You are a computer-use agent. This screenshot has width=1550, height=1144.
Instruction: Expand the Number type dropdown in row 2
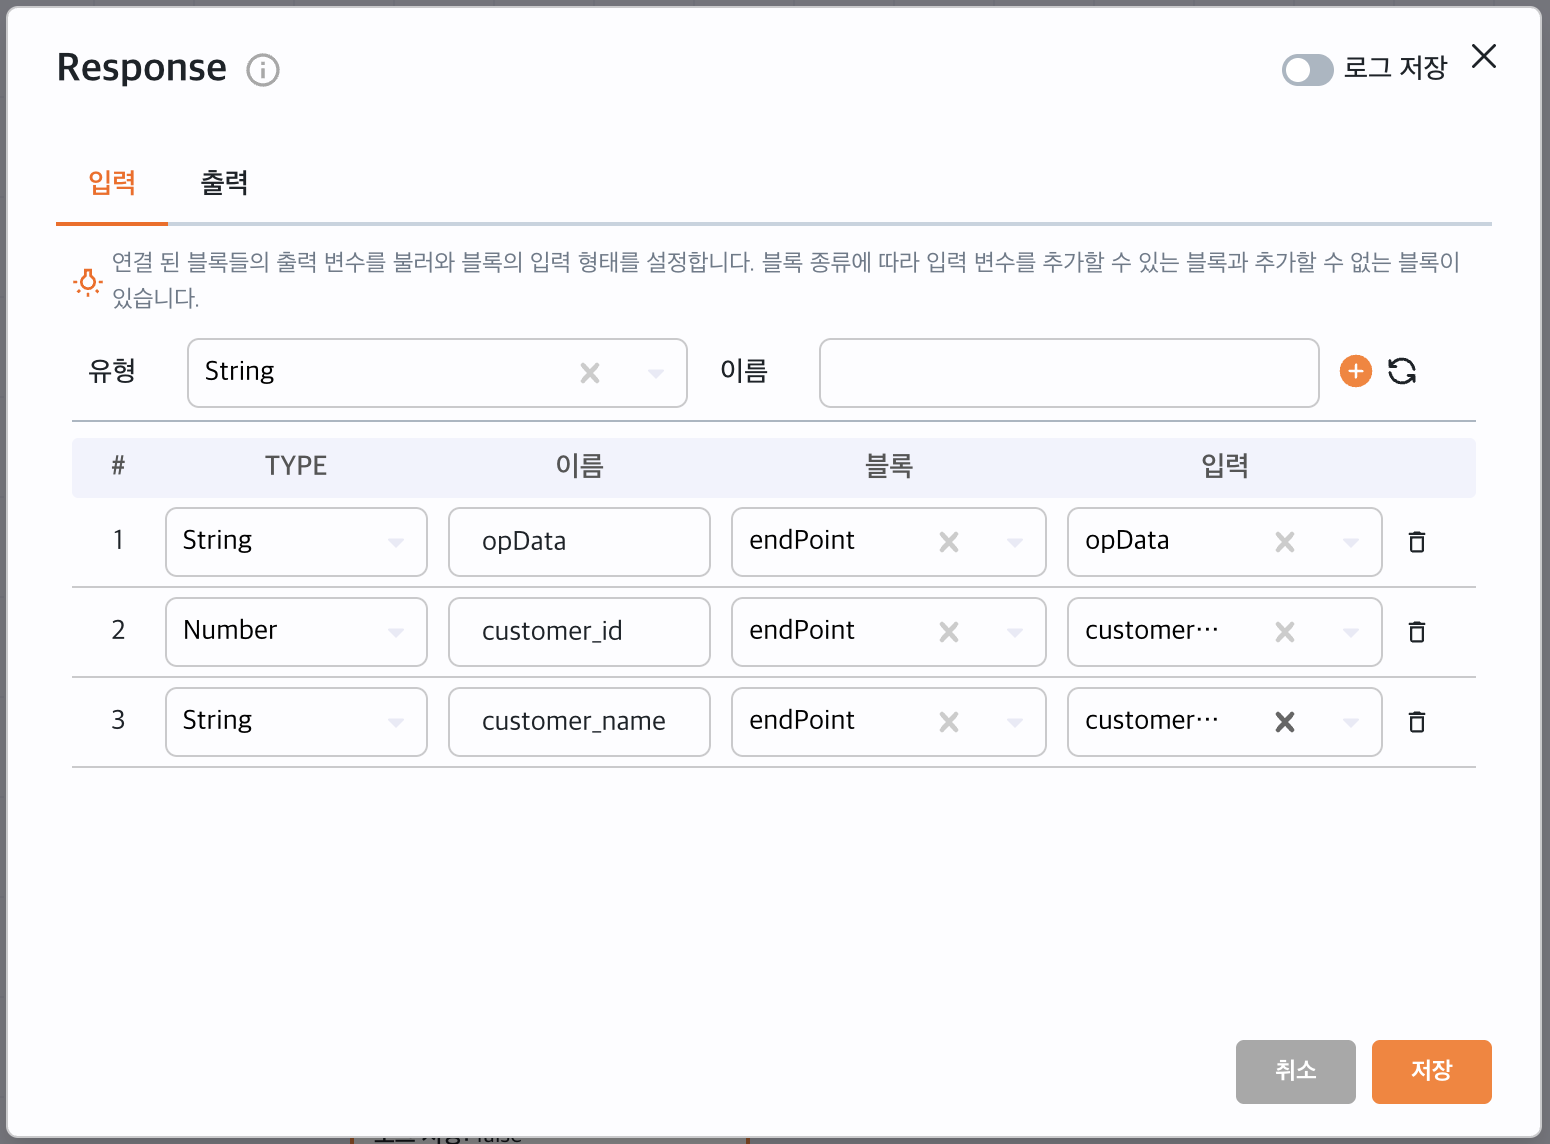(x=396, y=632)
